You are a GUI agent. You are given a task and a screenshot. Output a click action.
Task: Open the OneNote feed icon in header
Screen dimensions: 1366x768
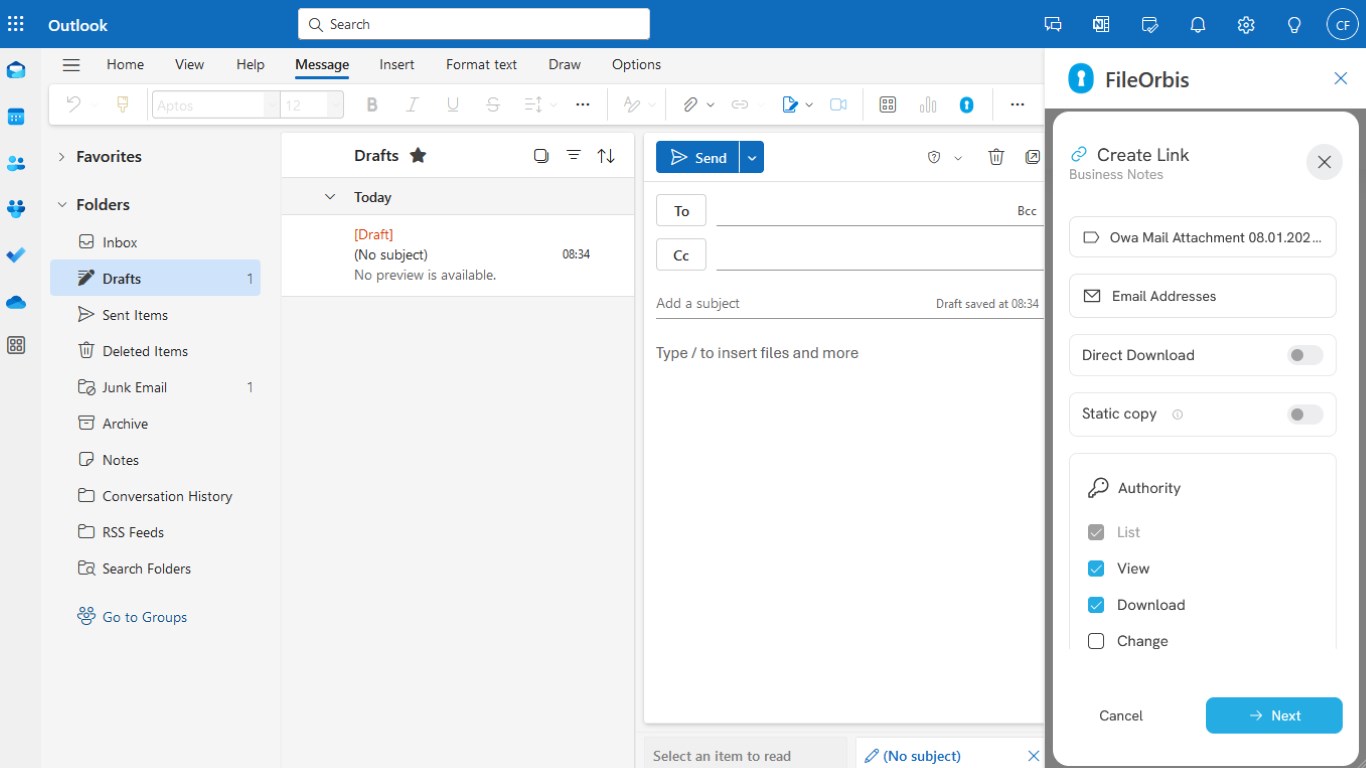1101,25
